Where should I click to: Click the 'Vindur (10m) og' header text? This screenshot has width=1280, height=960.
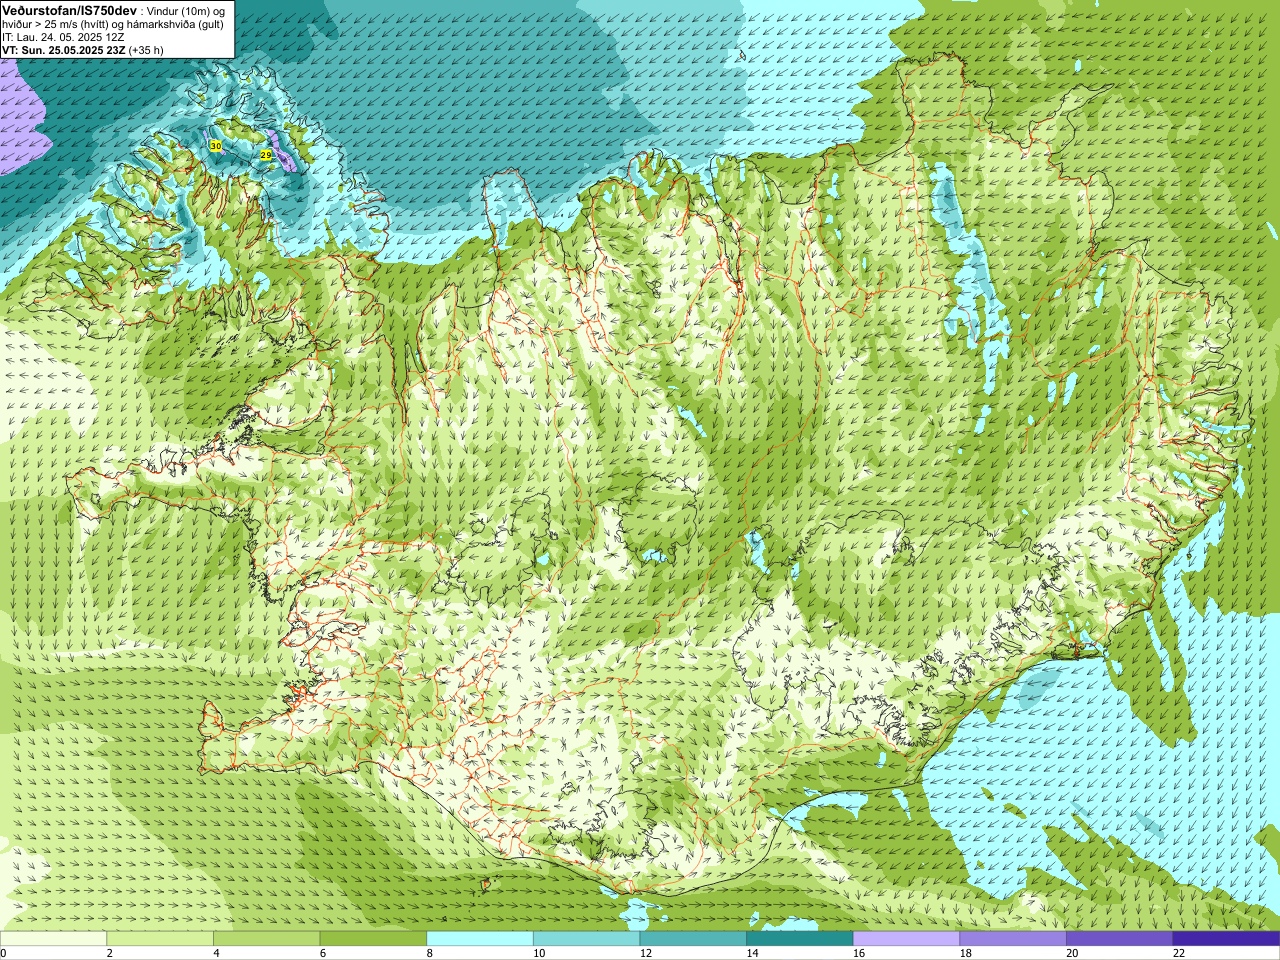186,11
